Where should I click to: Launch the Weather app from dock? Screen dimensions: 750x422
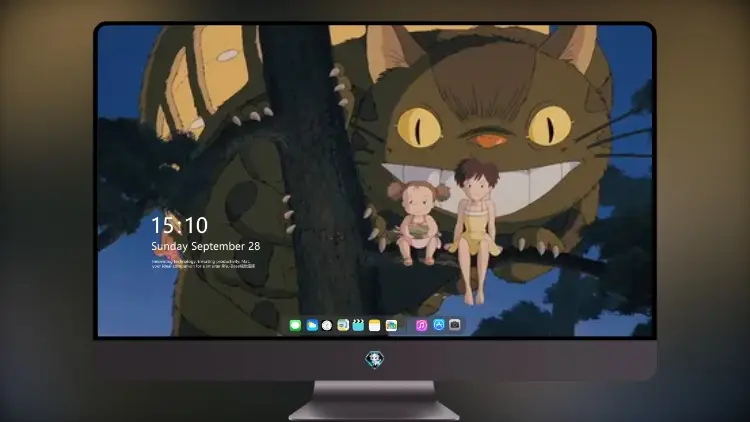(312, 325)
